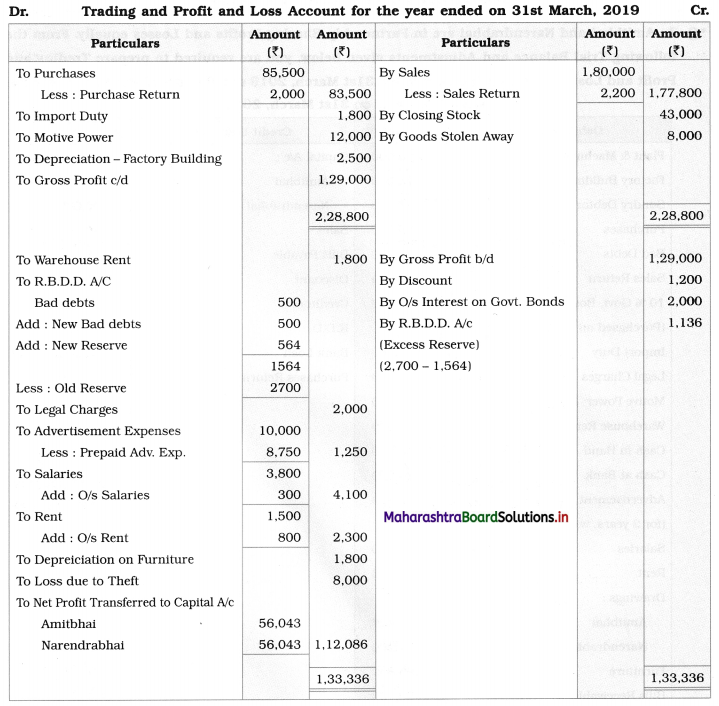Image resolution: width=719 pixels, height=706 pixels.
Task: Select 'To Advertisement Expenses' entry
Action: point(98,431)
